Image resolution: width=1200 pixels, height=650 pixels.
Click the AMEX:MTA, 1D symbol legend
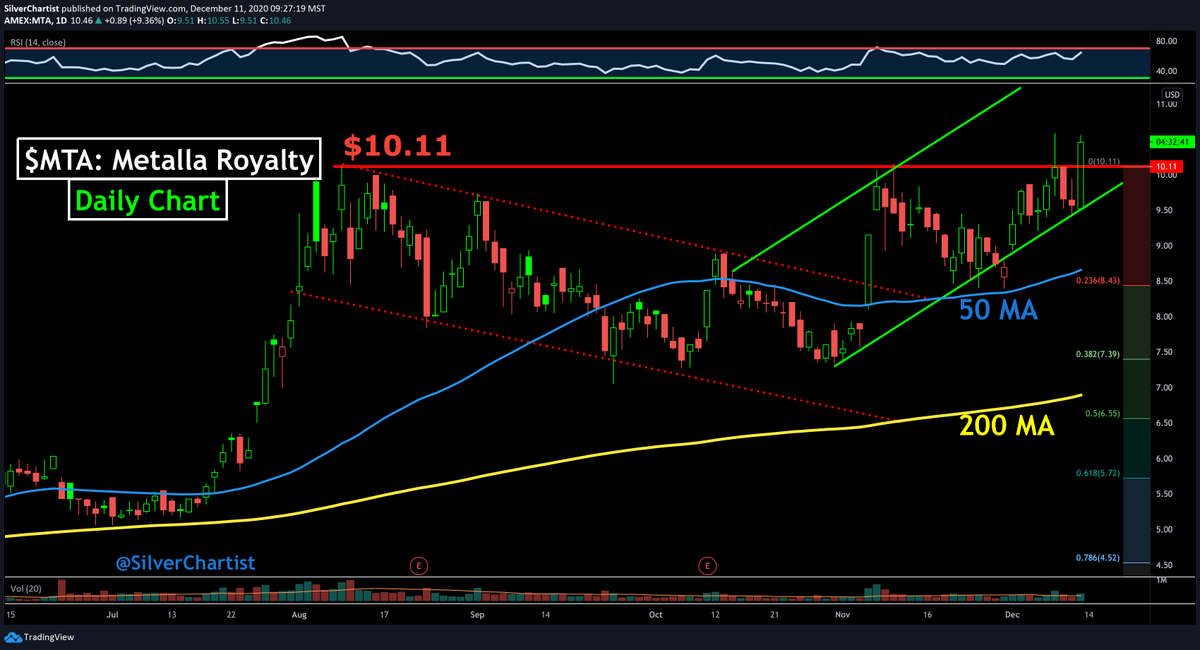coord(37,19)
